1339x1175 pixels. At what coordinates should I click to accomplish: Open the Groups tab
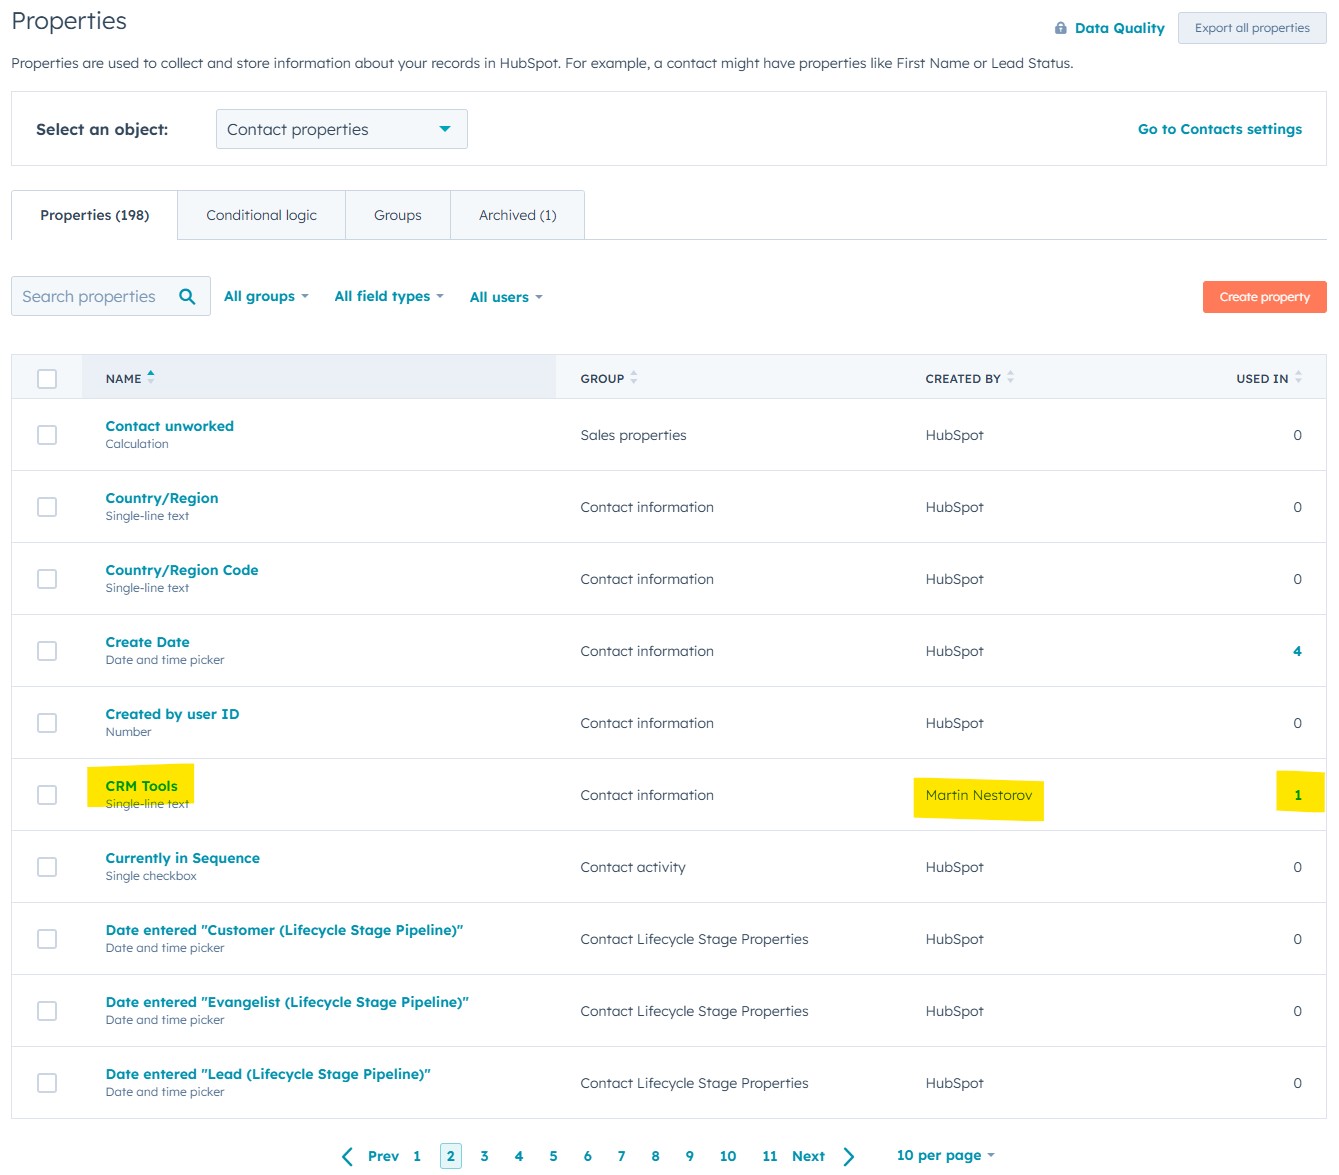point(398,215)
